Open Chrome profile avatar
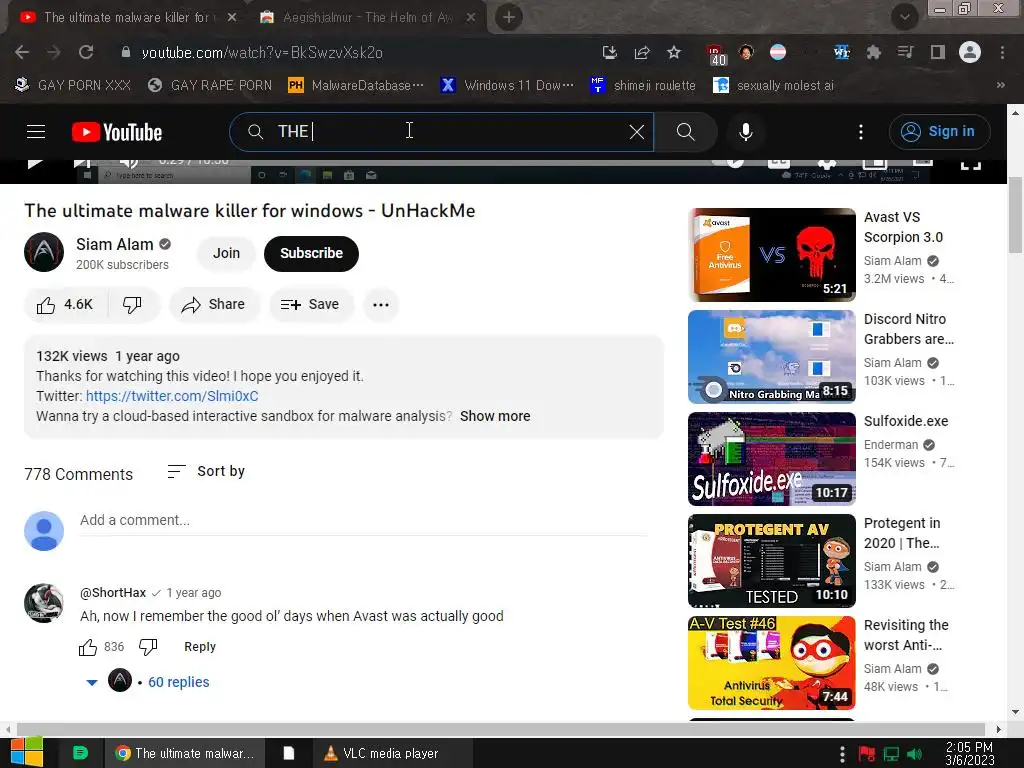 [x=970, y=52]
